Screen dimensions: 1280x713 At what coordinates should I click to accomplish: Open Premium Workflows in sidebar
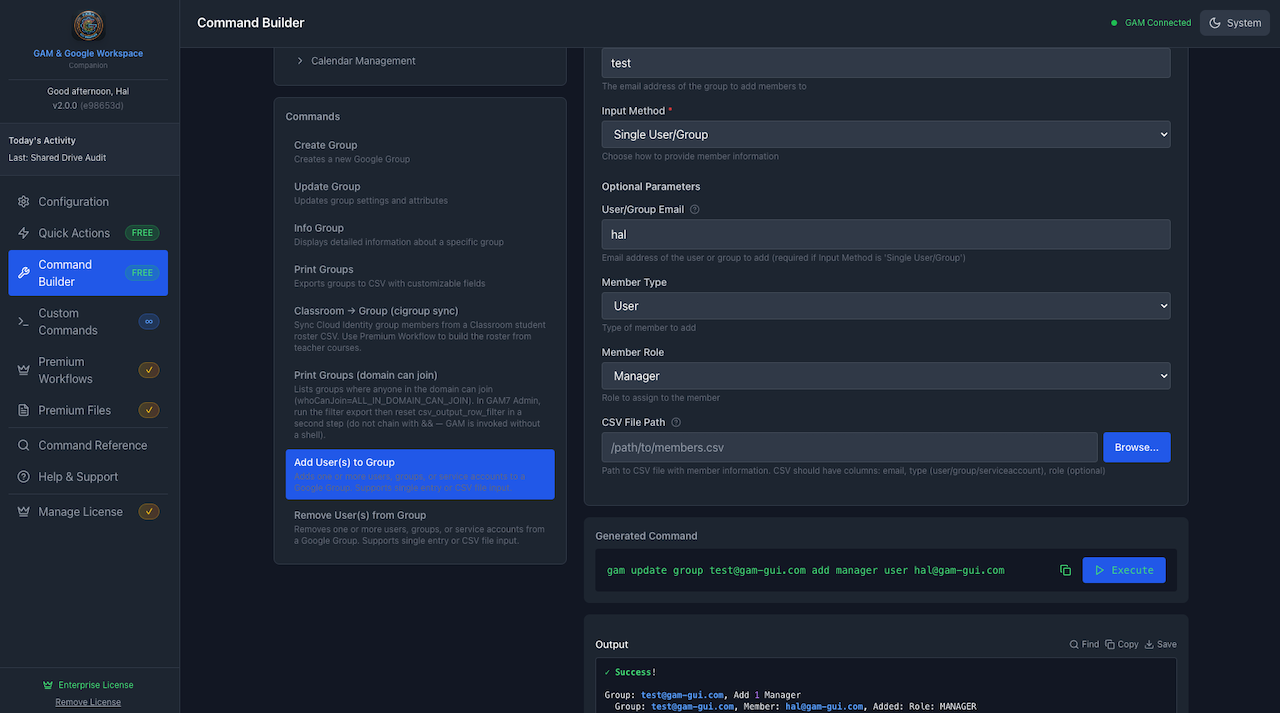[x=88, y=370]
